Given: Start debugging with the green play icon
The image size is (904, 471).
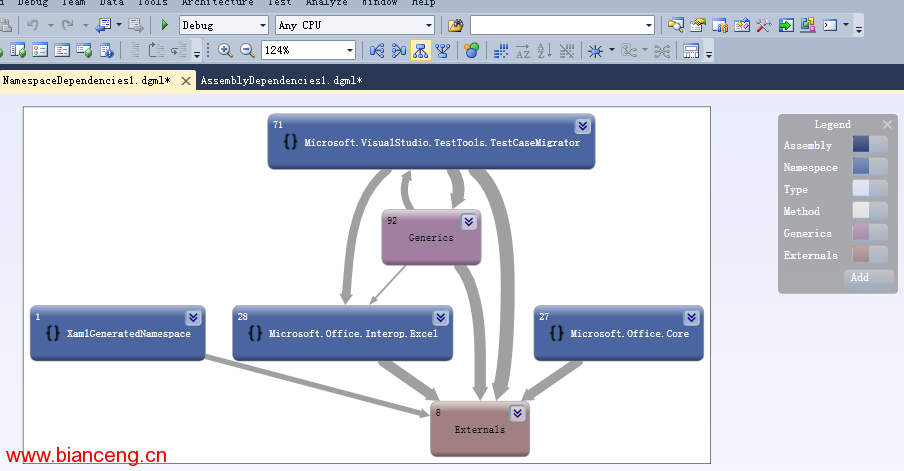Looking at the screenshot, I should [165, 25].
